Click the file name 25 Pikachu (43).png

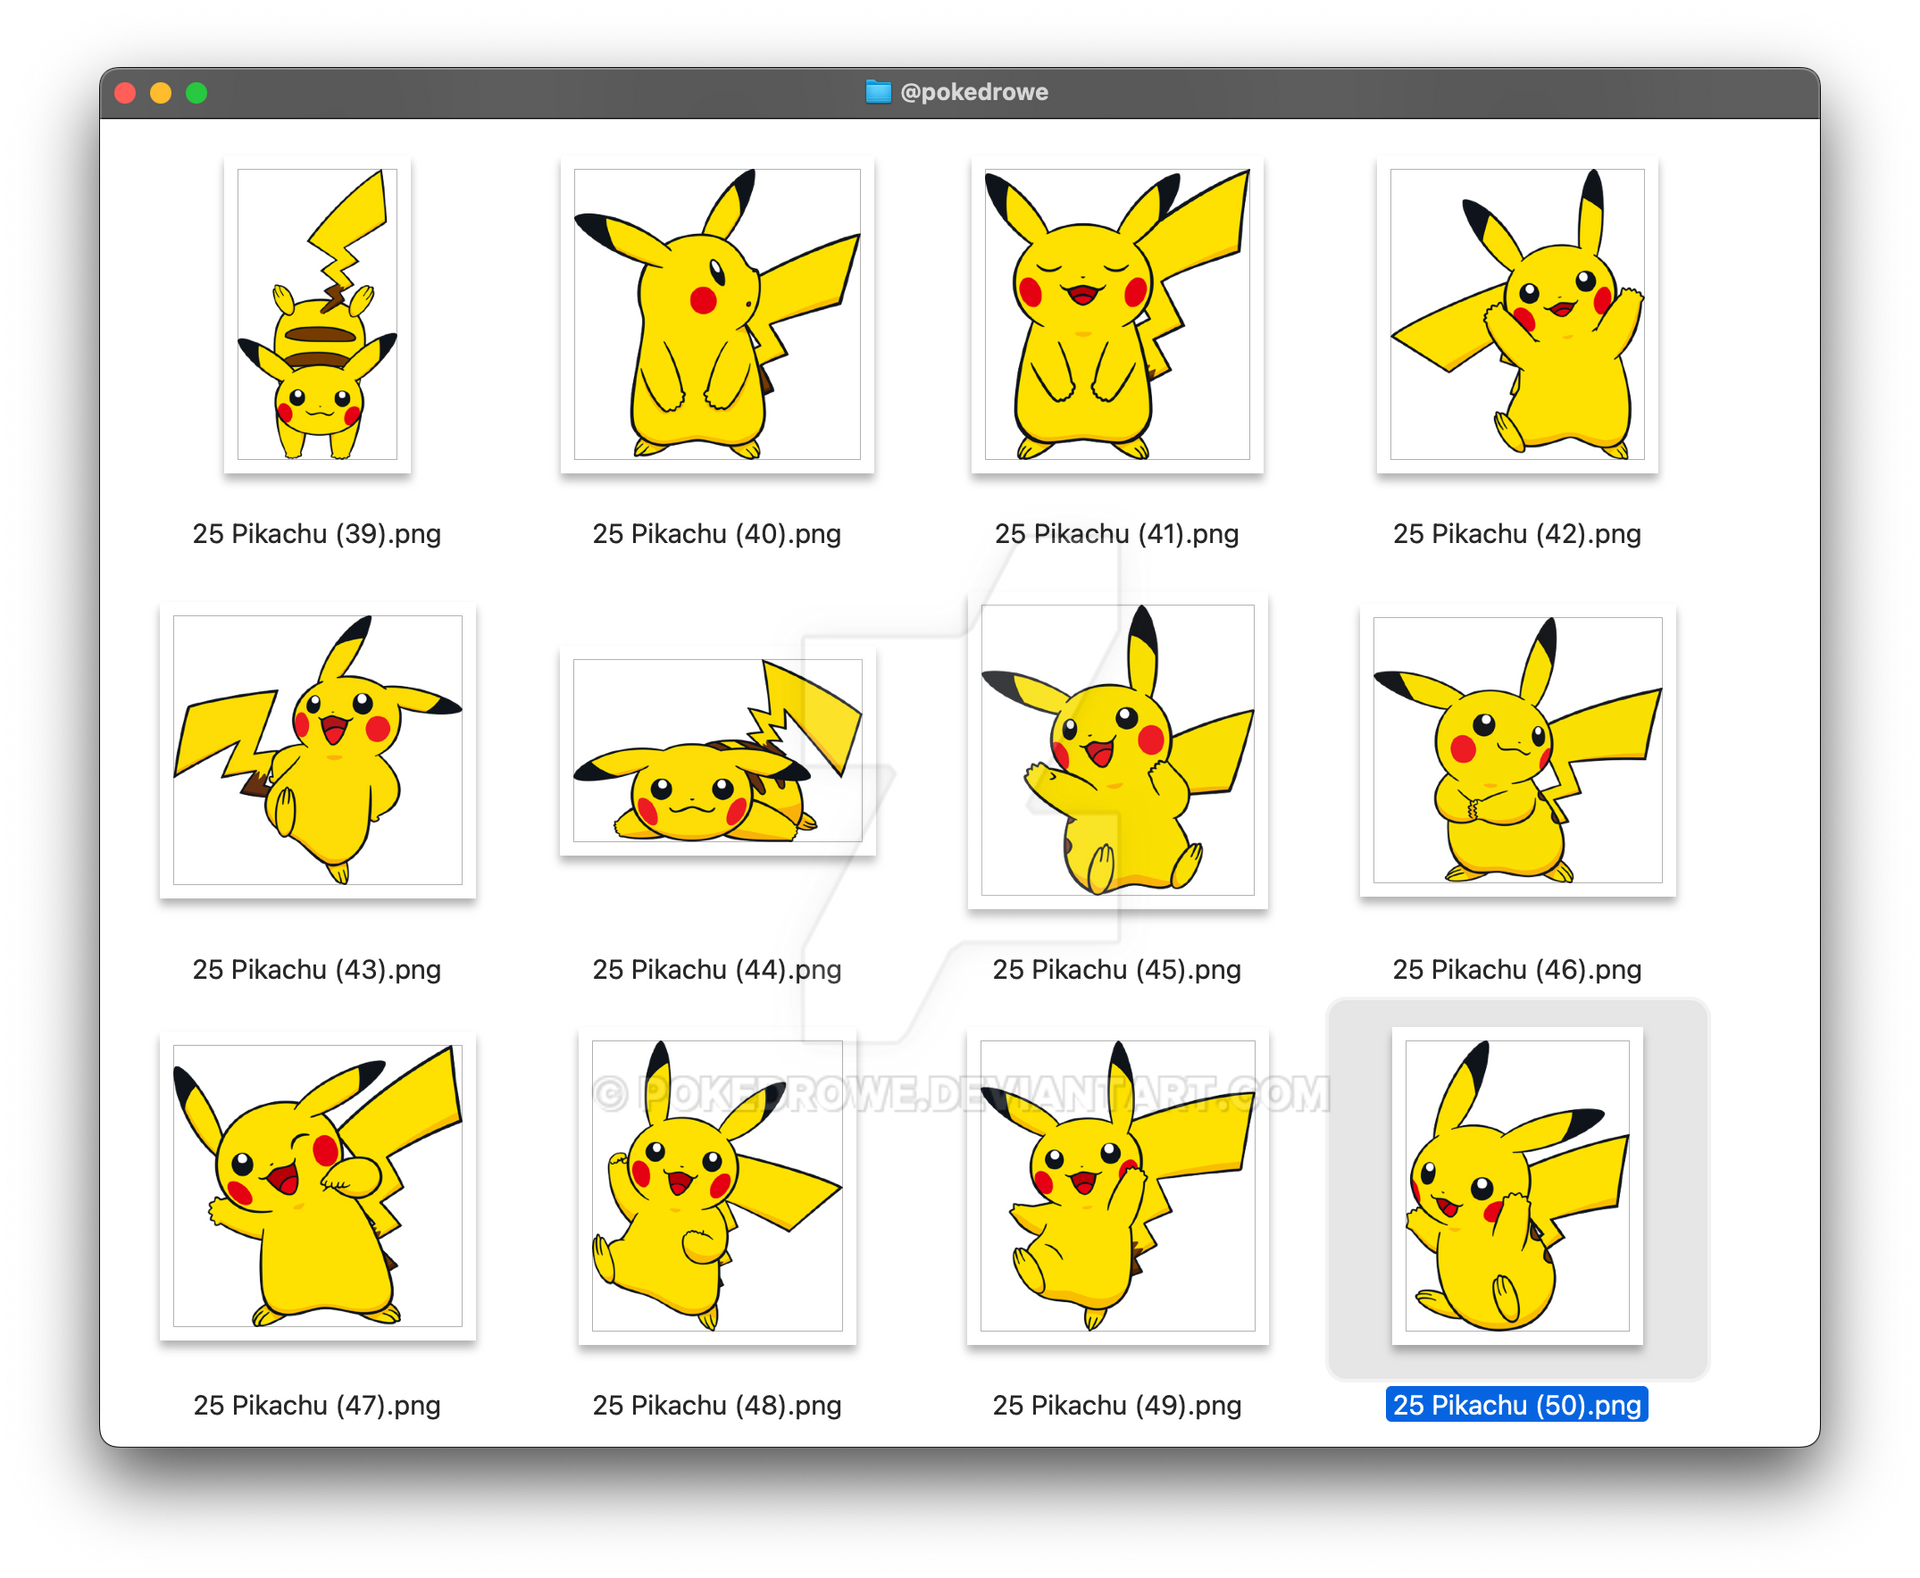point(317,970)
